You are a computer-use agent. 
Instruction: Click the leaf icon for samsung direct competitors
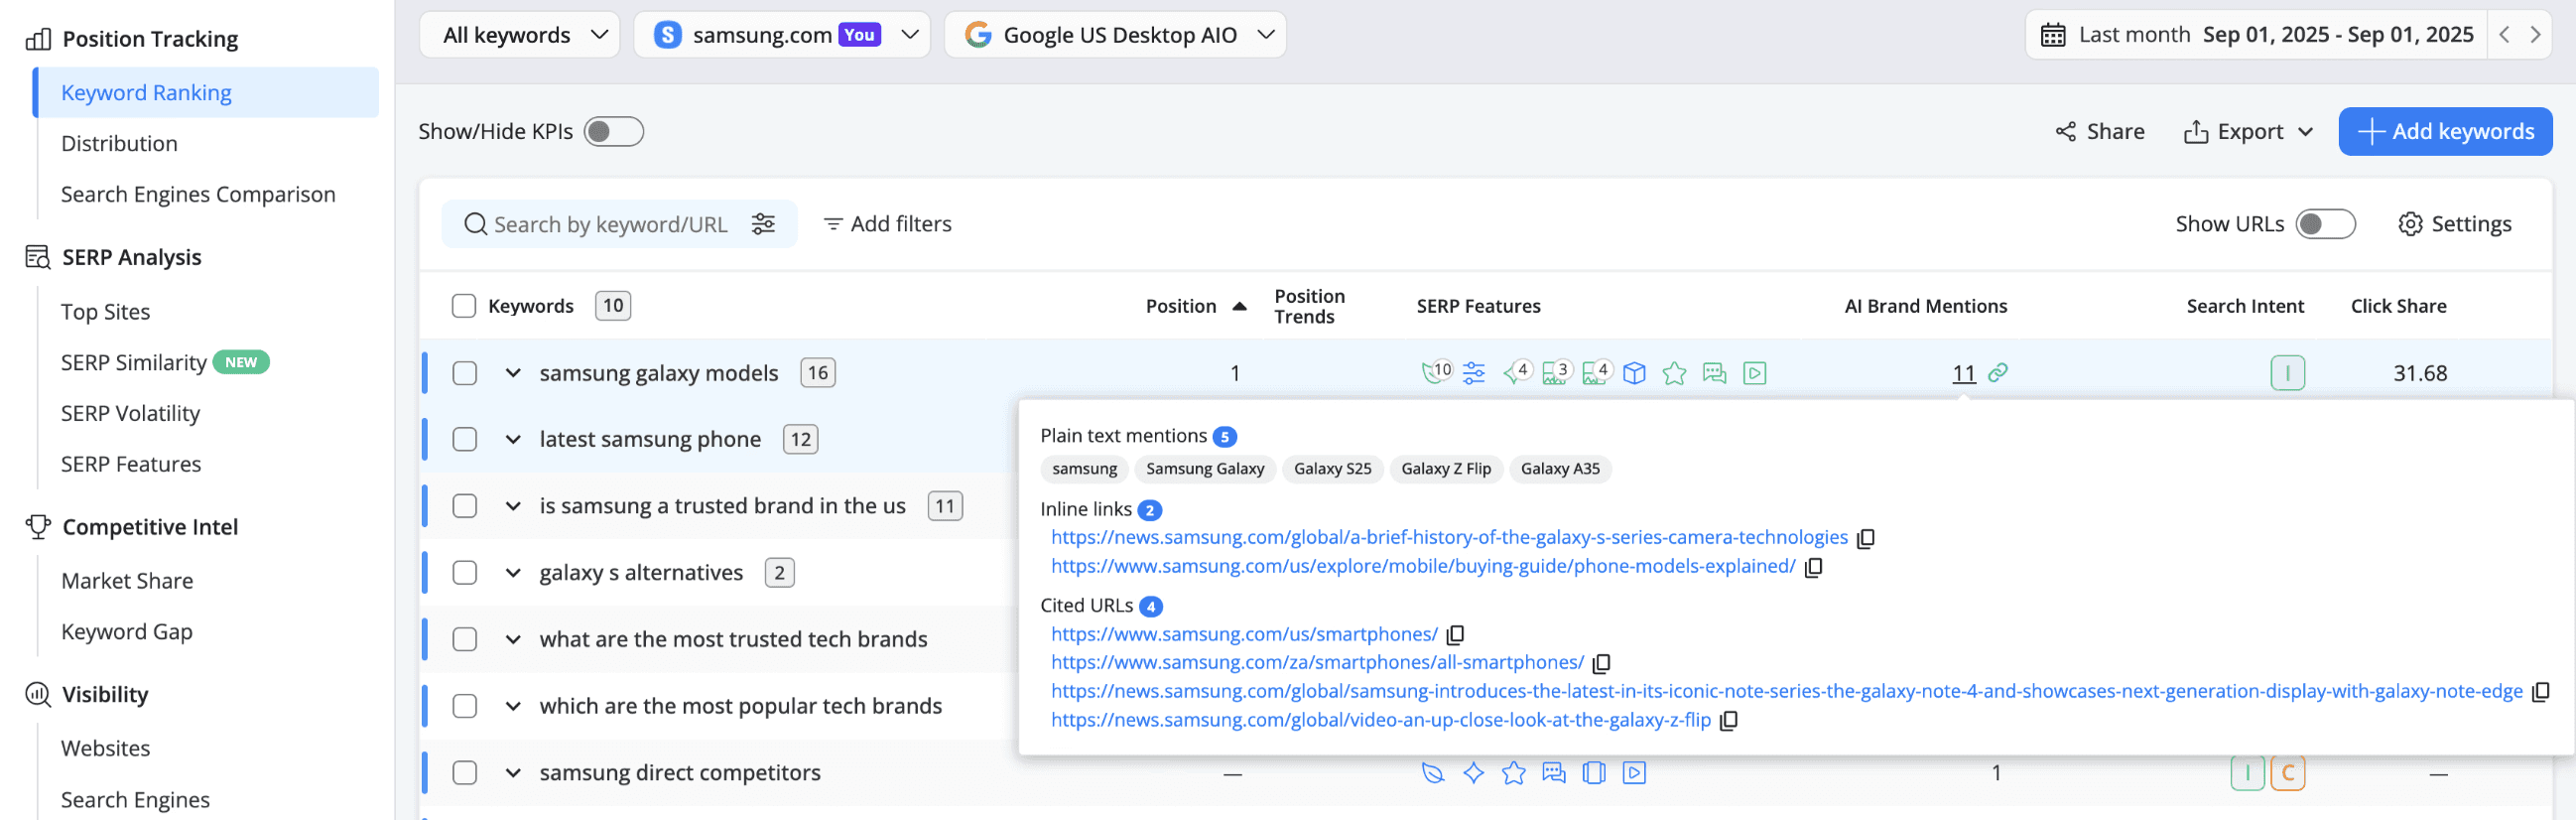[x=1433, y=773]
